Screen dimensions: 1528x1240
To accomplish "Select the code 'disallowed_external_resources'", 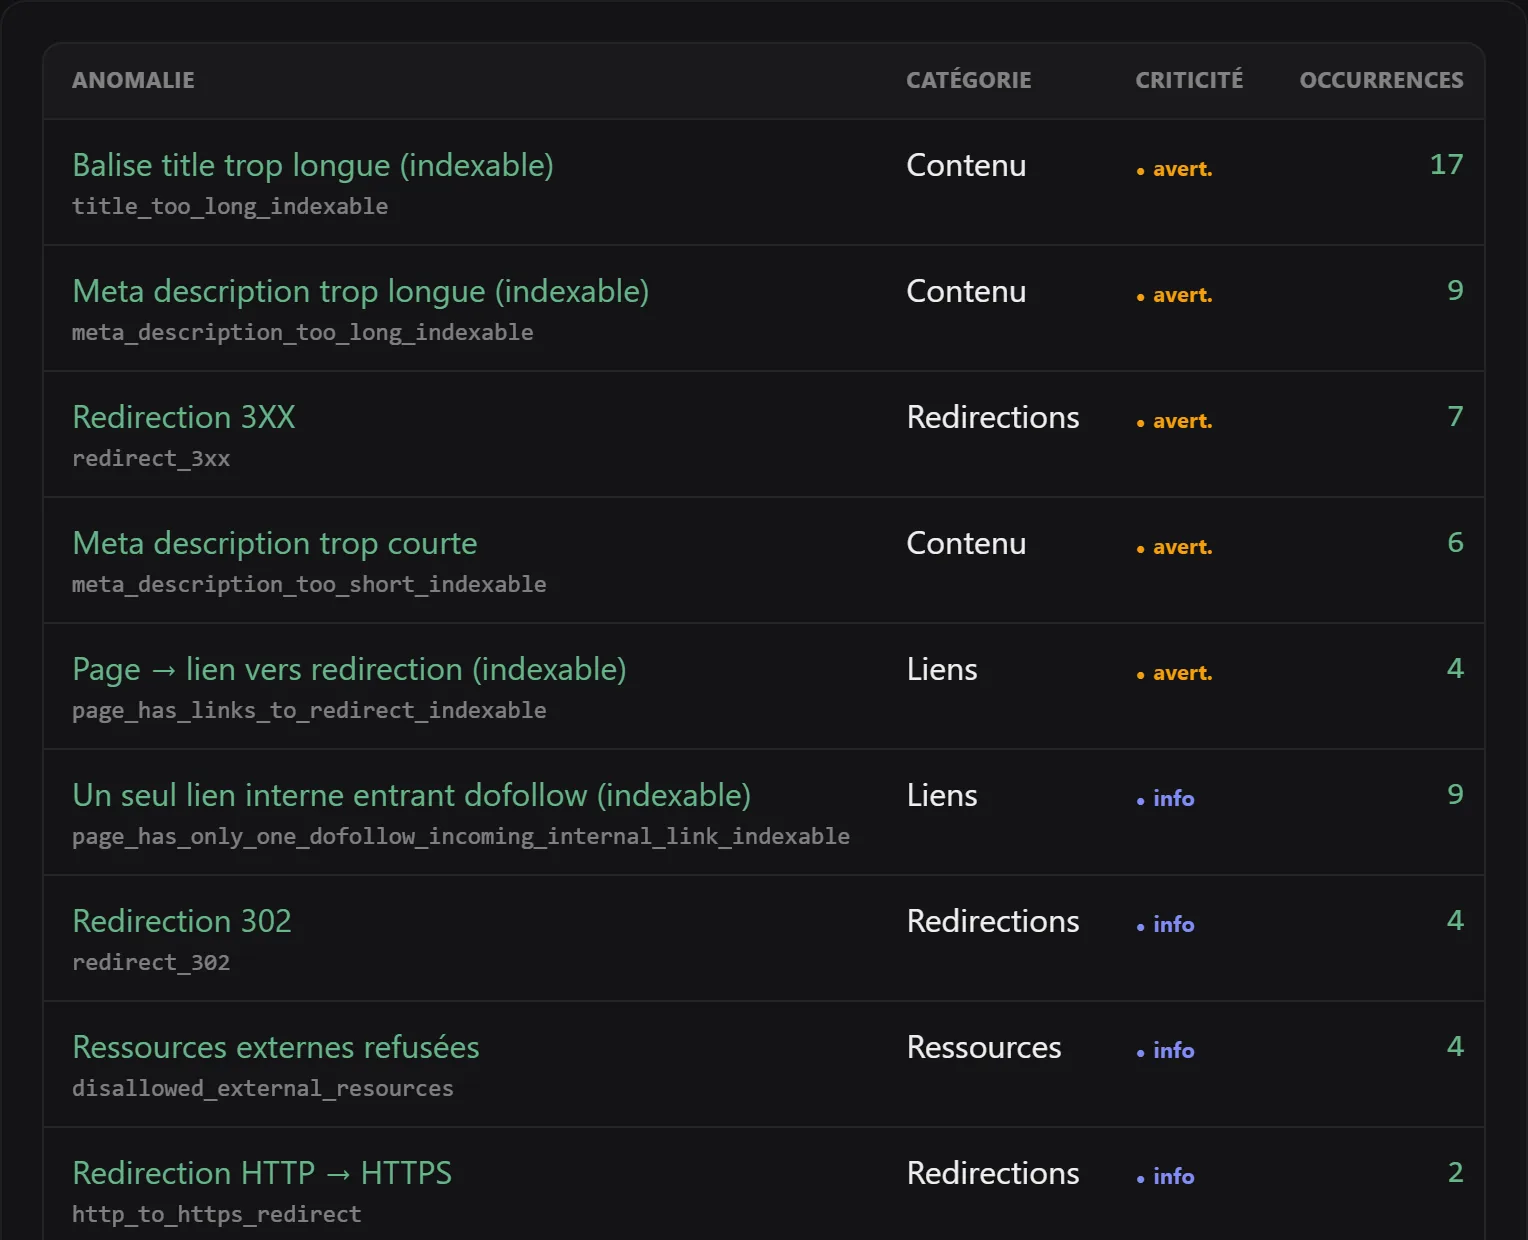I will [263, 1089].
